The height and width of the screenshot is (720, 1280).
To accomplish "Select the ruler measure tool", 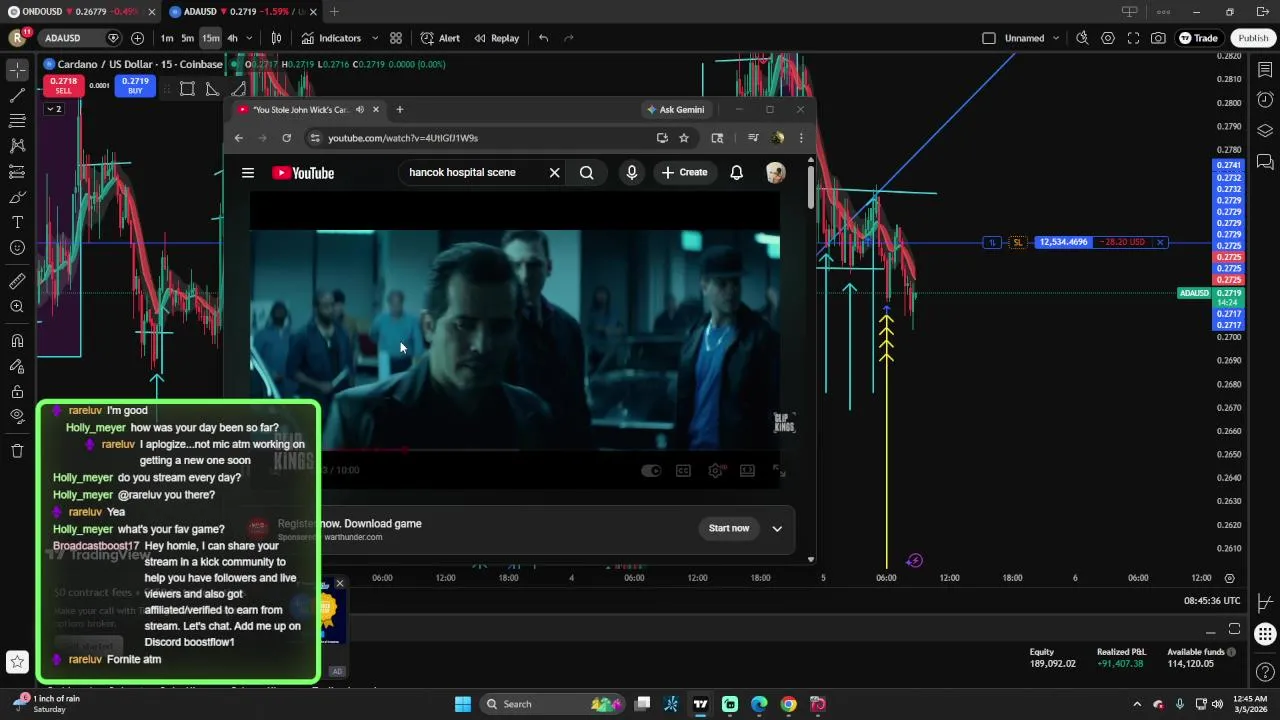I will (17, 281).
